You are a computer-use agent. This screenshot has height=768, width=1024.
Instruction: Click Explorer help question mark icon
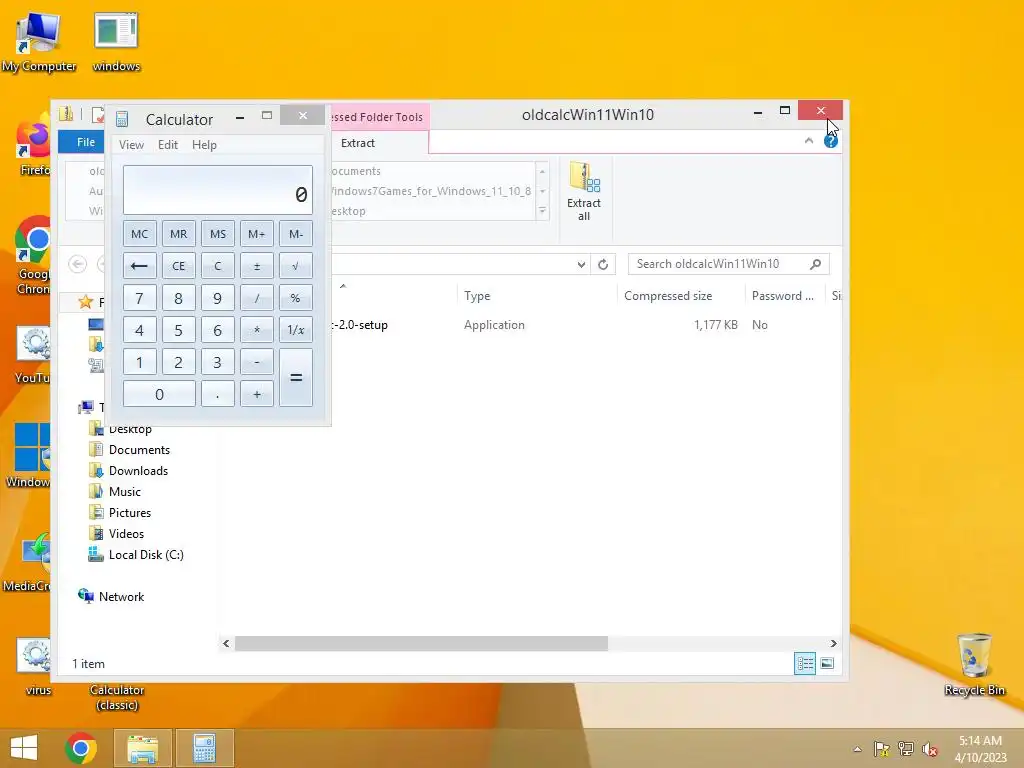(x=830, y=141)
